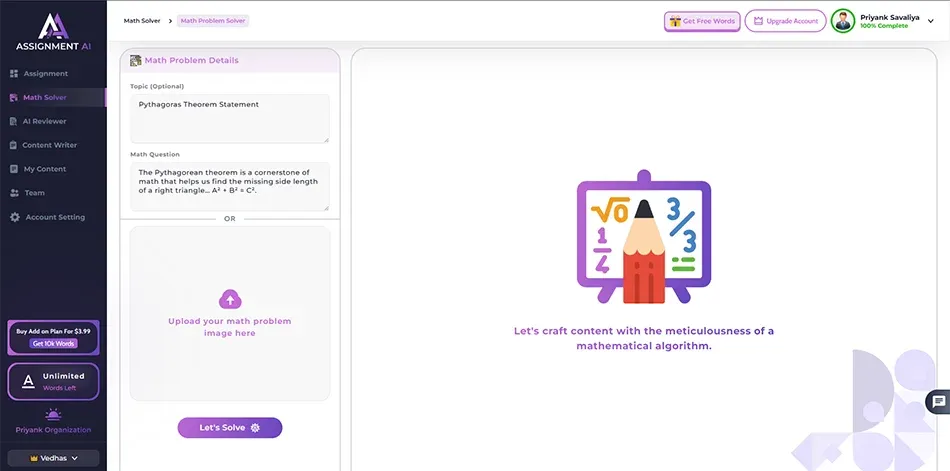
Task: Click the Math Question text area
Action: 229,186
